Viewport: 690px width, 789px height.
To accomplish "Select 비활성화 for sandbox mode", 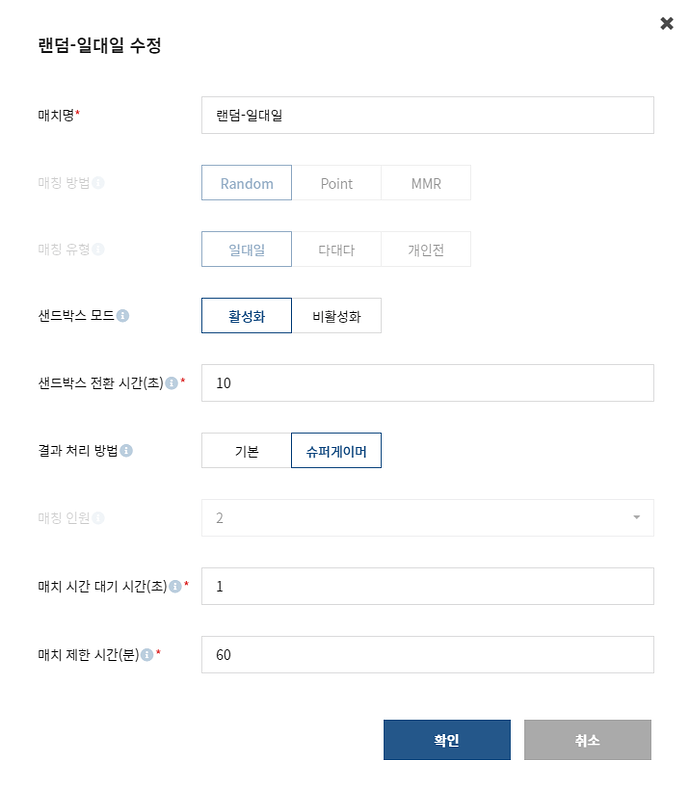I will (x=337, y=315).
